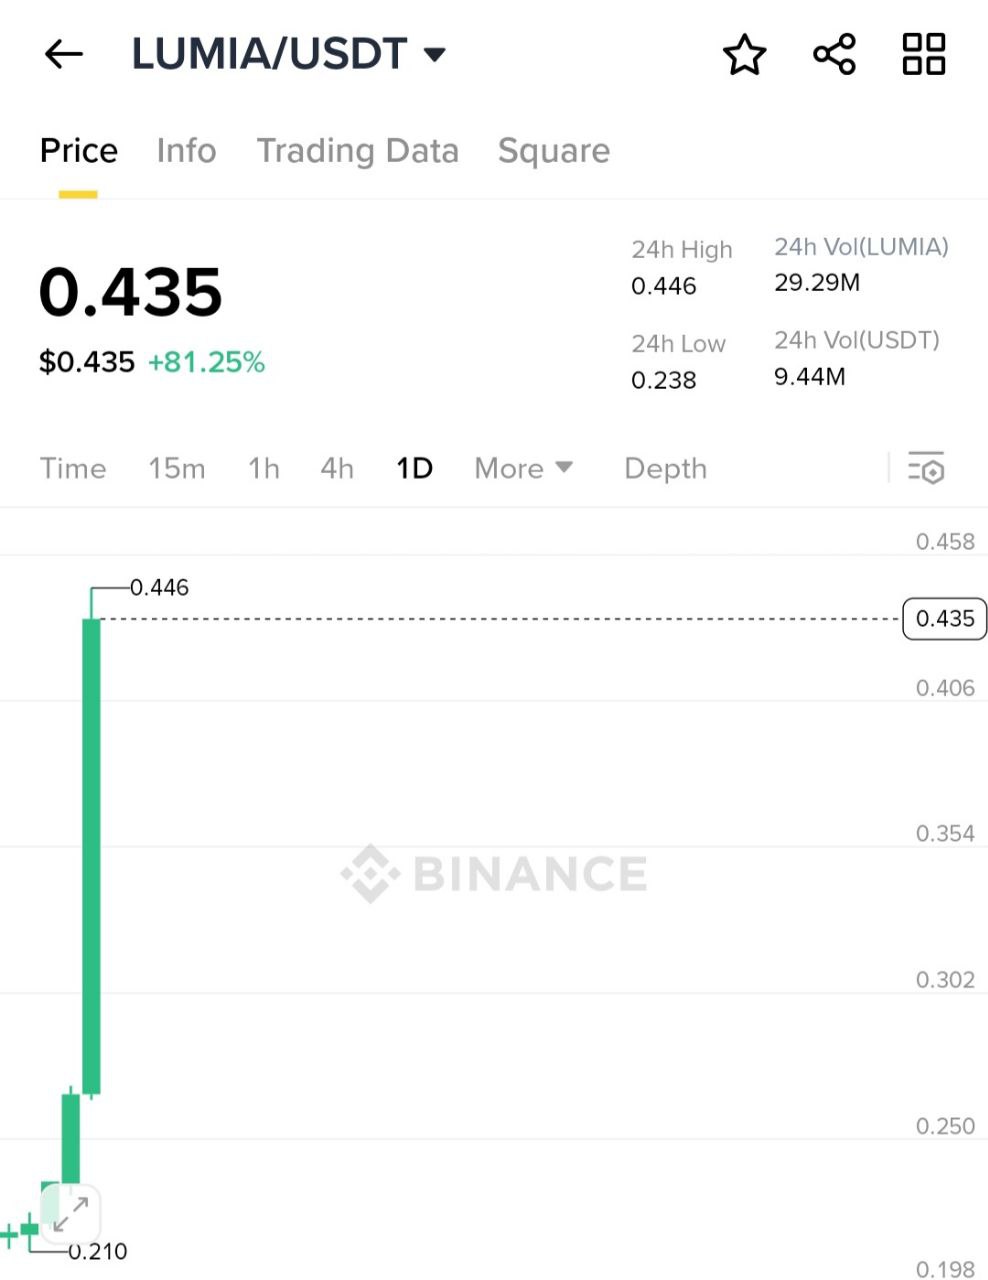Open the Depth chart view
988x1280 pixels.
tap(665, 468)
